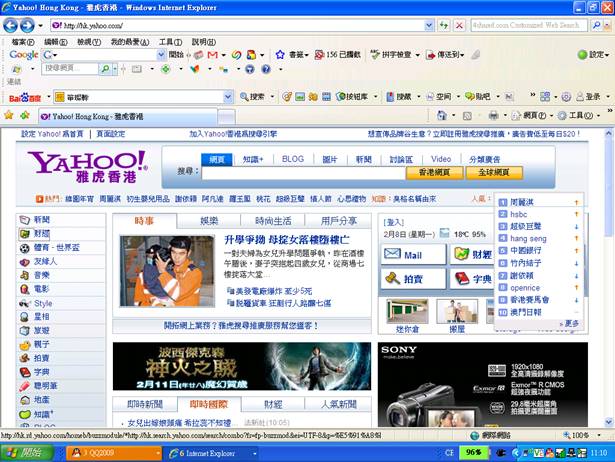This screenshot has height=462, width=615.
Task: Open 新聞 in the left sidebar
Action: click(x=42, y=220)
